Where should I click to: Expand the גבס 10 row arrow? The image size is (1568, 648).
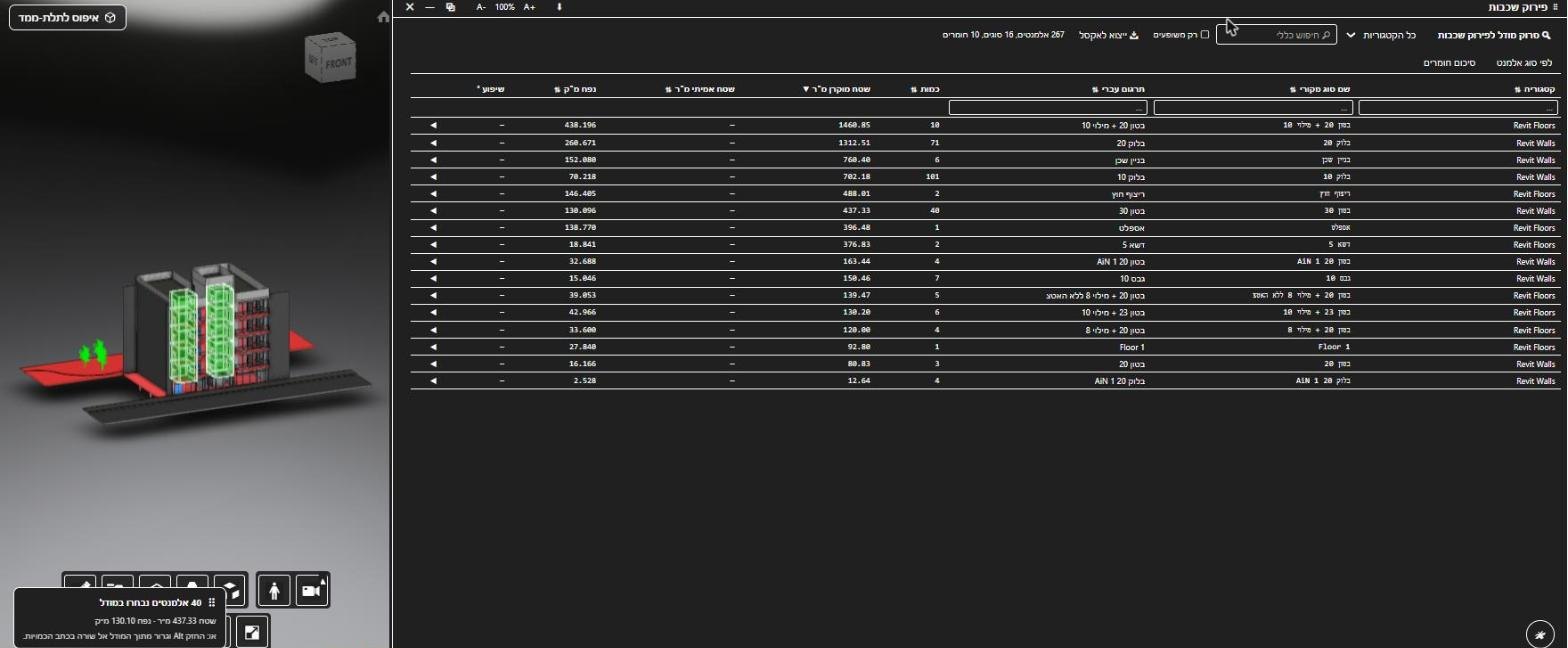click(433, 279)
